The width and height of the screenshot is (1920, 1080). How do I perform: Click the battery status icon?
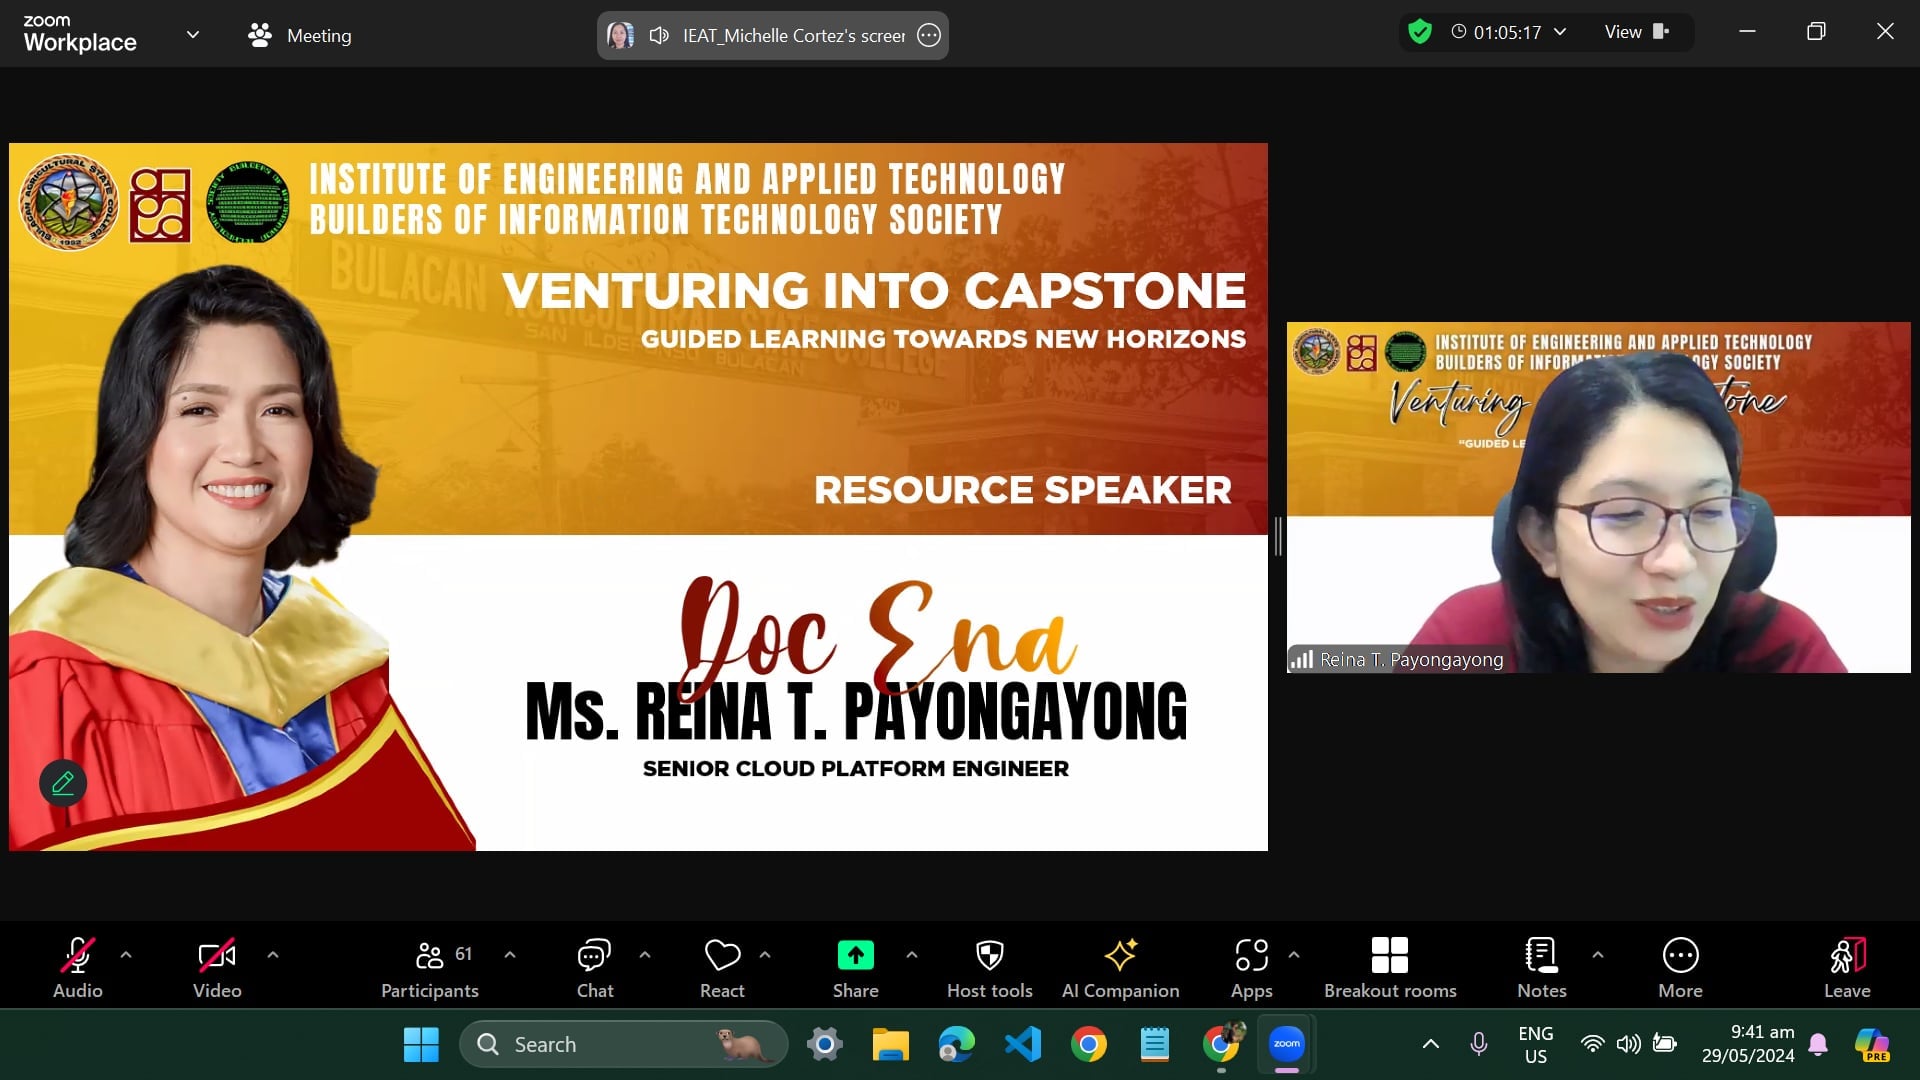pyautogui.click(x=1665, y=1044)
